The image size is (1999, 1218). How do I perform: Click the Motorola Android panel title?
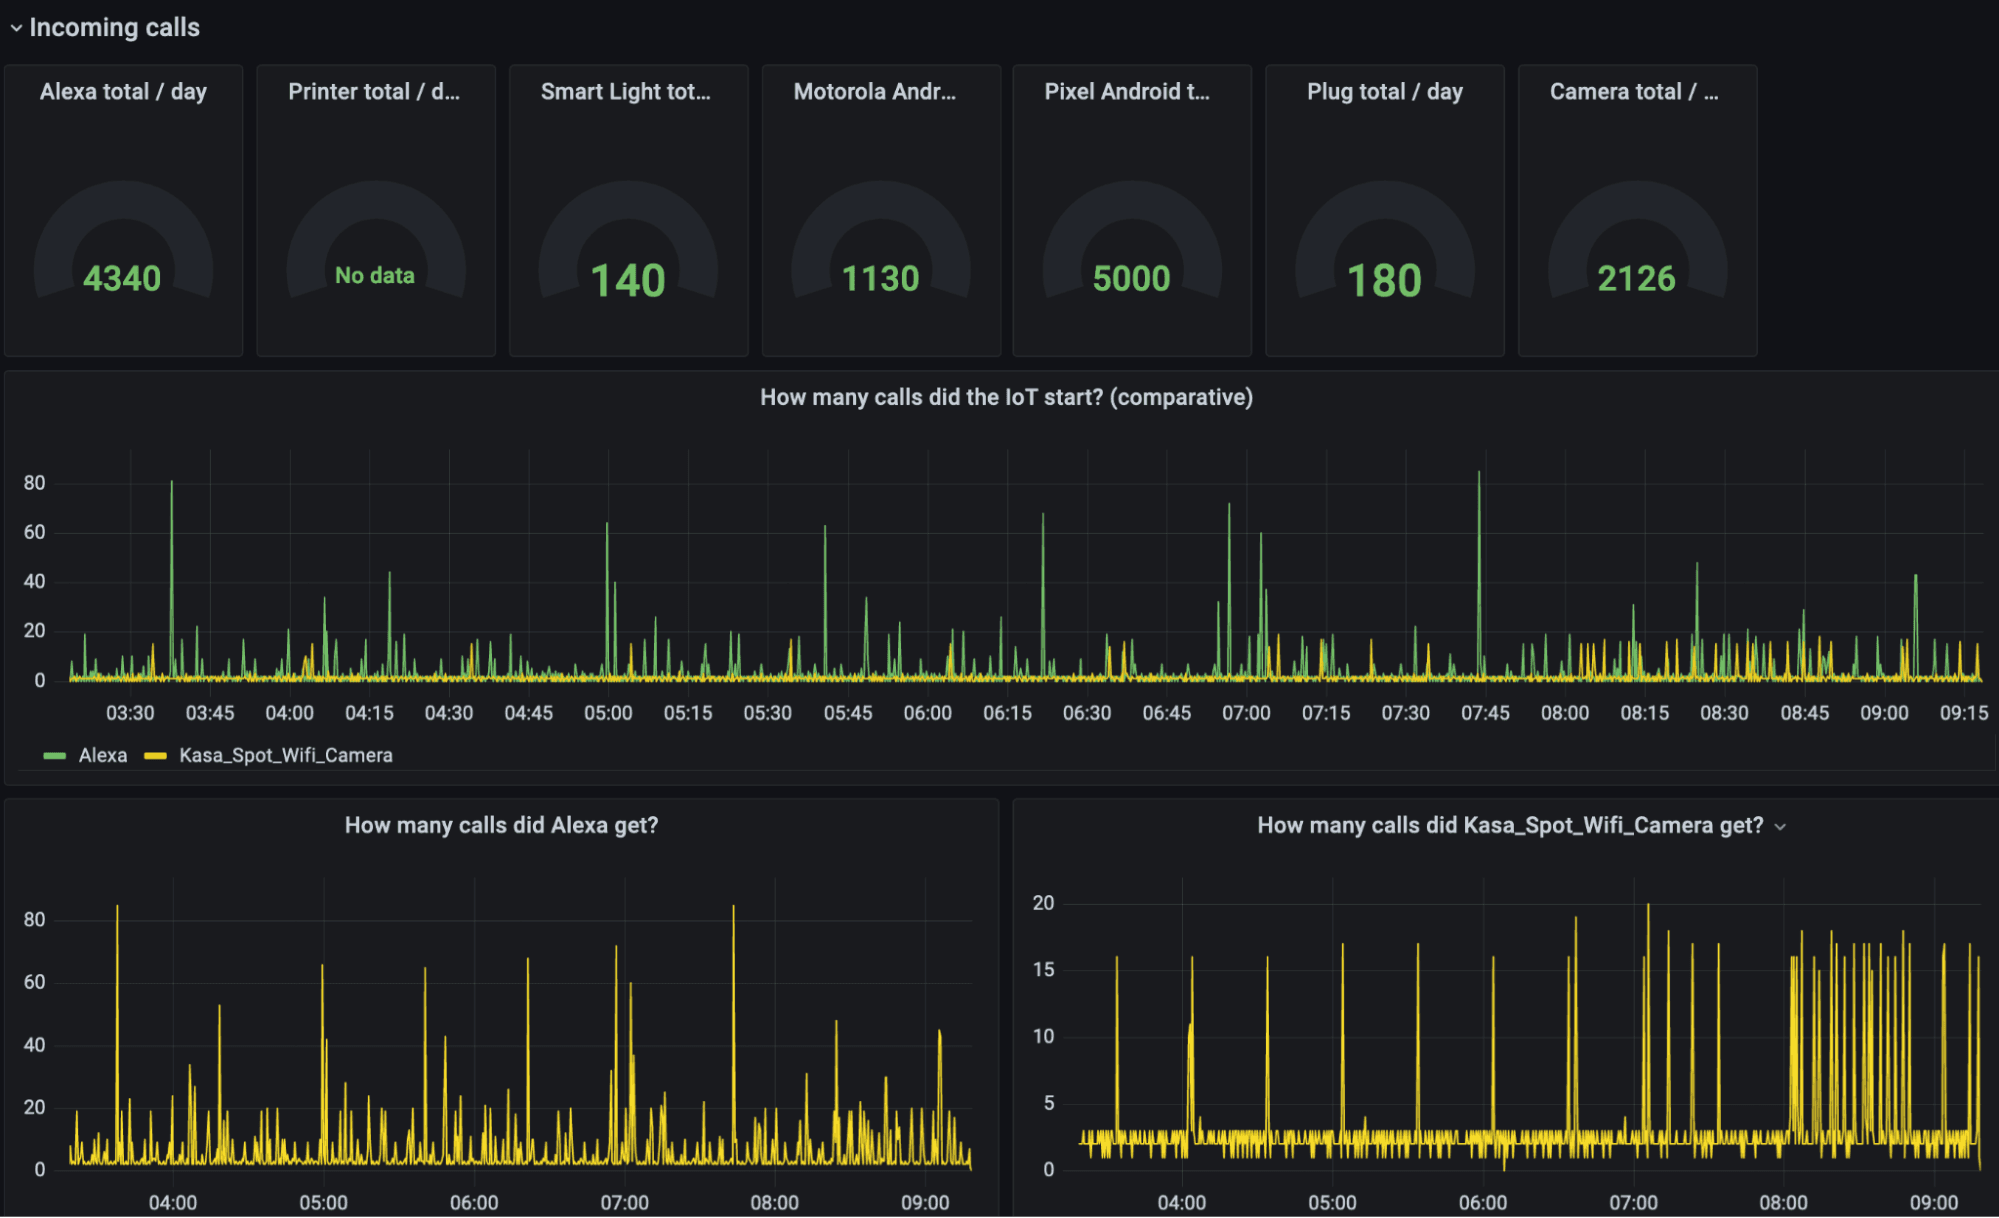click(x=875, y=91)
